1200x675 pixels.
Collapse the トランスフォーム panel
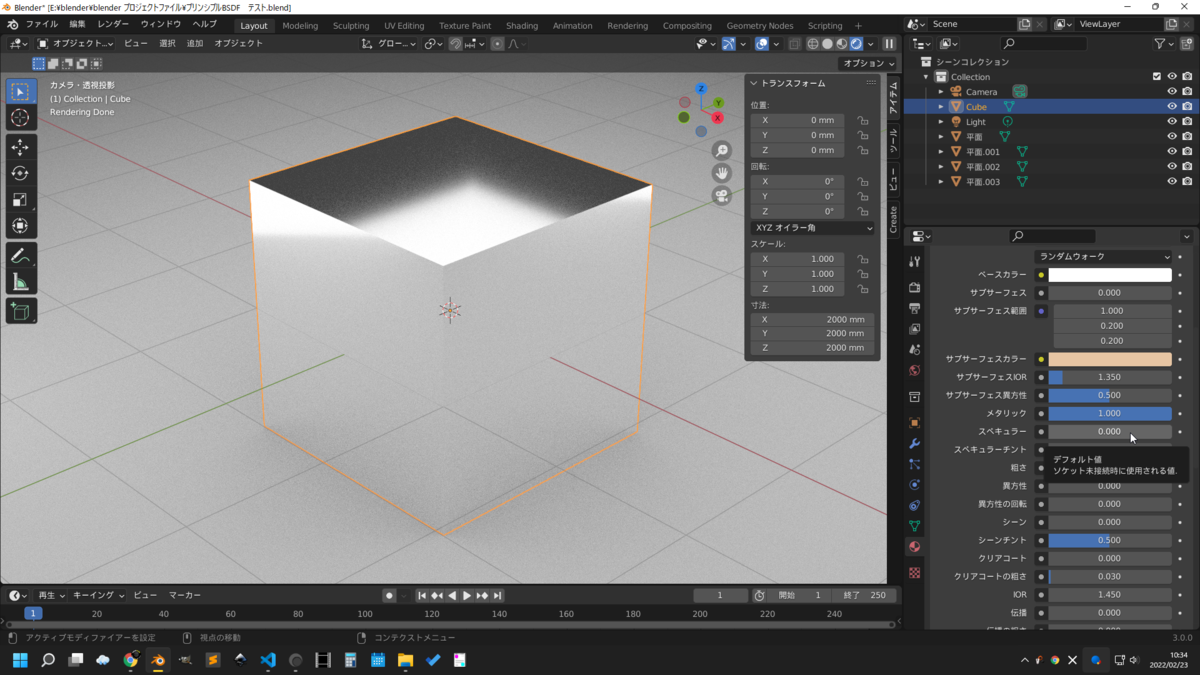[754, 83]
